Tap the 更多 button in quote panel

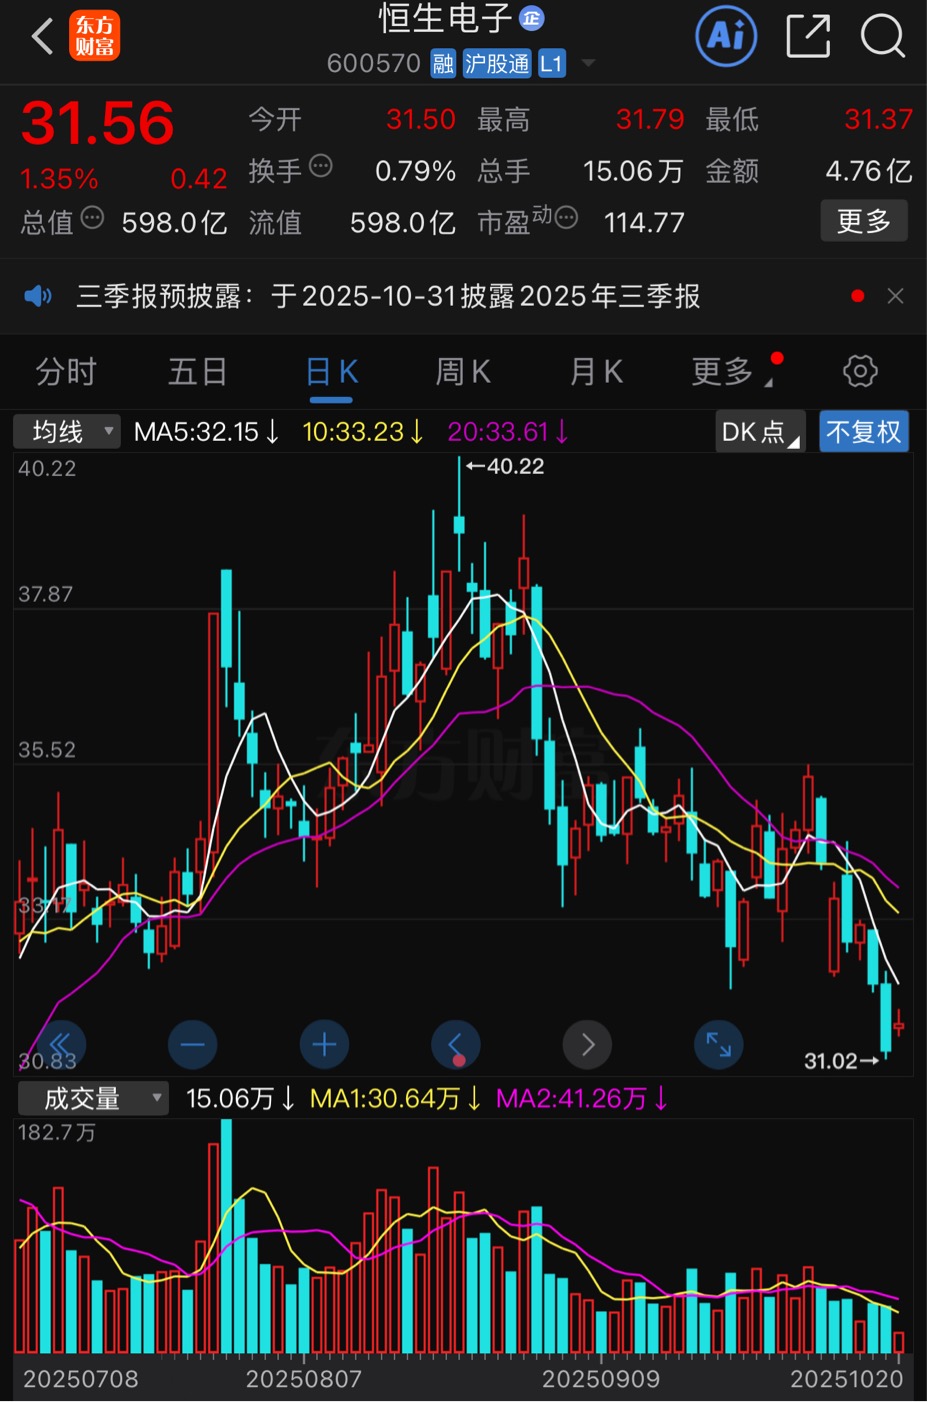[864, 221]
